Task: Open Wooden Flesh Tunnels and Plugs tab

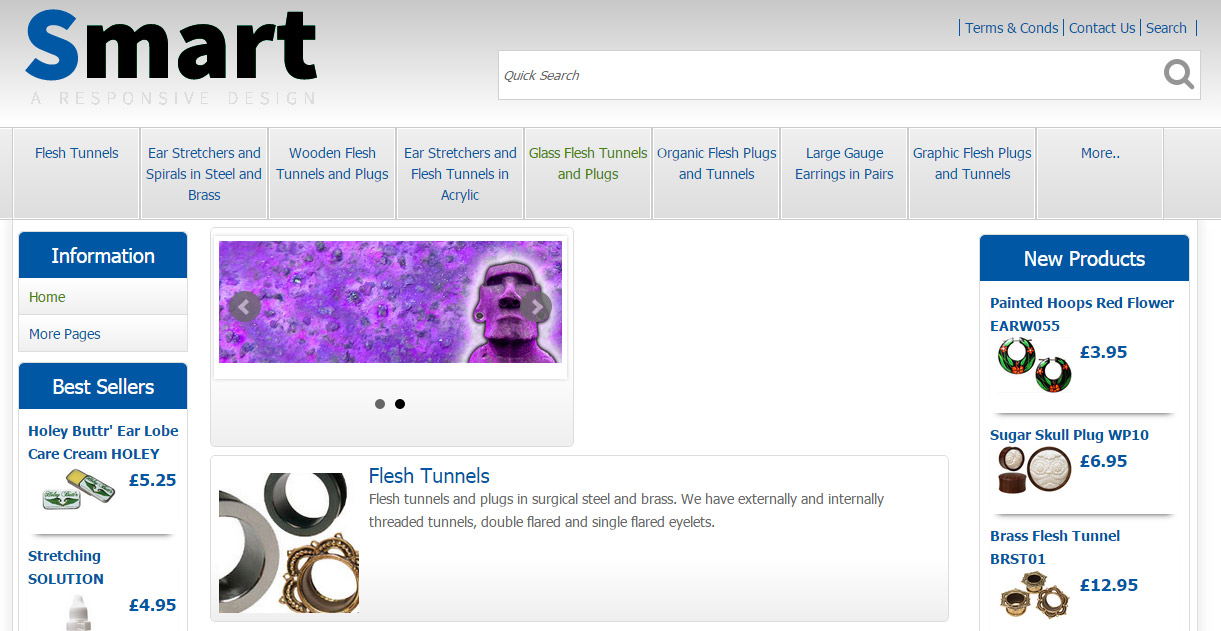Action: [332, 164]
